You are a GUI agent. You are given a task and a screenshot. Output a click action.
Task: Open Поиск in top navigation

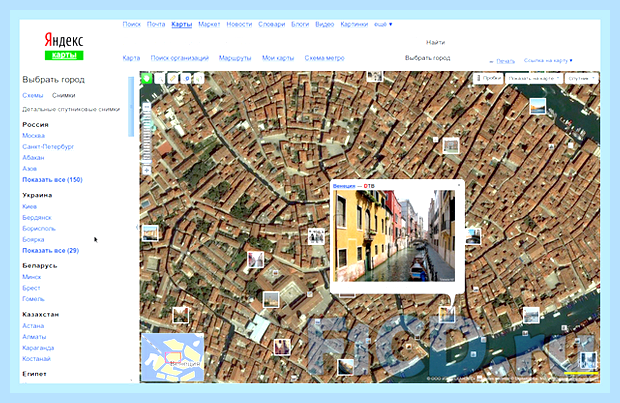(132, 24)
